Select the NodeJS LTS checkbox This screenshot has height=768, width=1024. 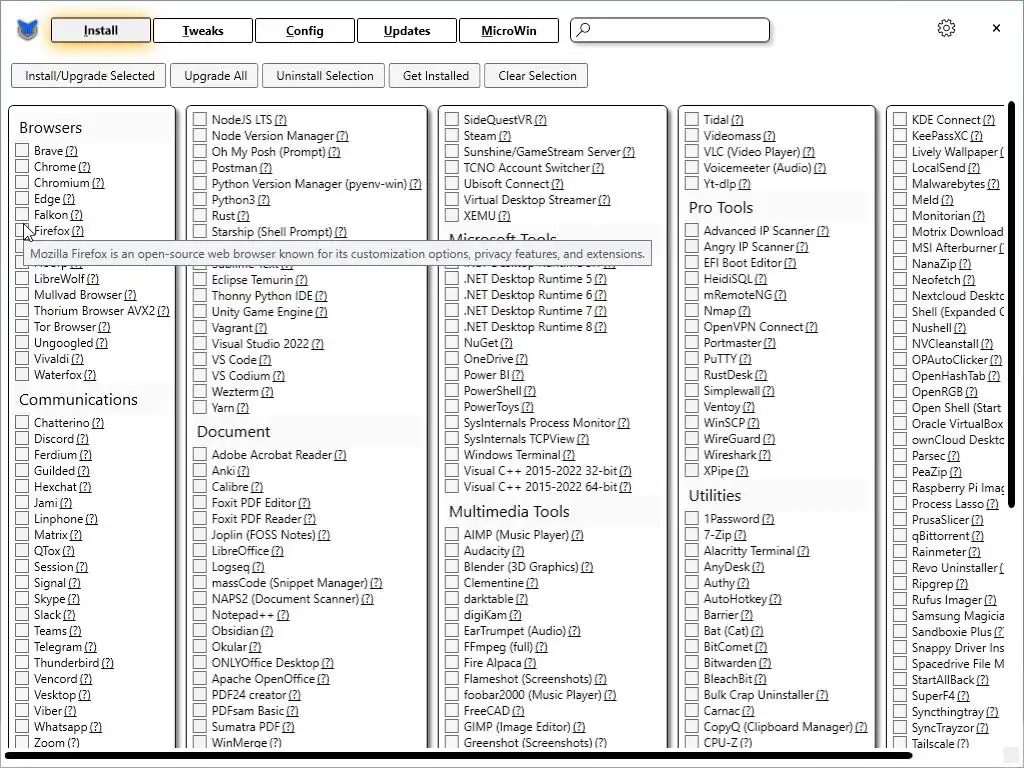[x=200, y=119]
